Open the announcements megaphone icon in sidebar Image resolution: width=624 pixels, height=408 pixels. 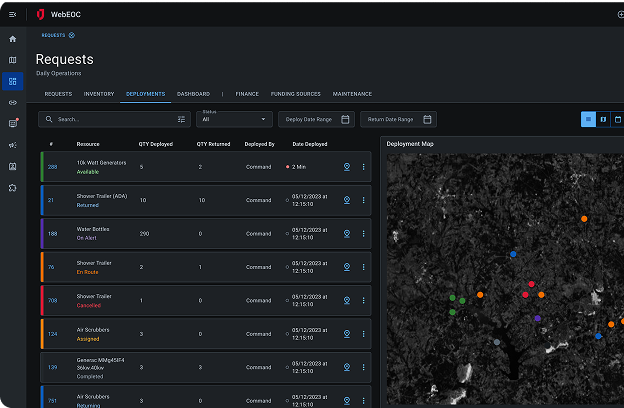[12, 145]
